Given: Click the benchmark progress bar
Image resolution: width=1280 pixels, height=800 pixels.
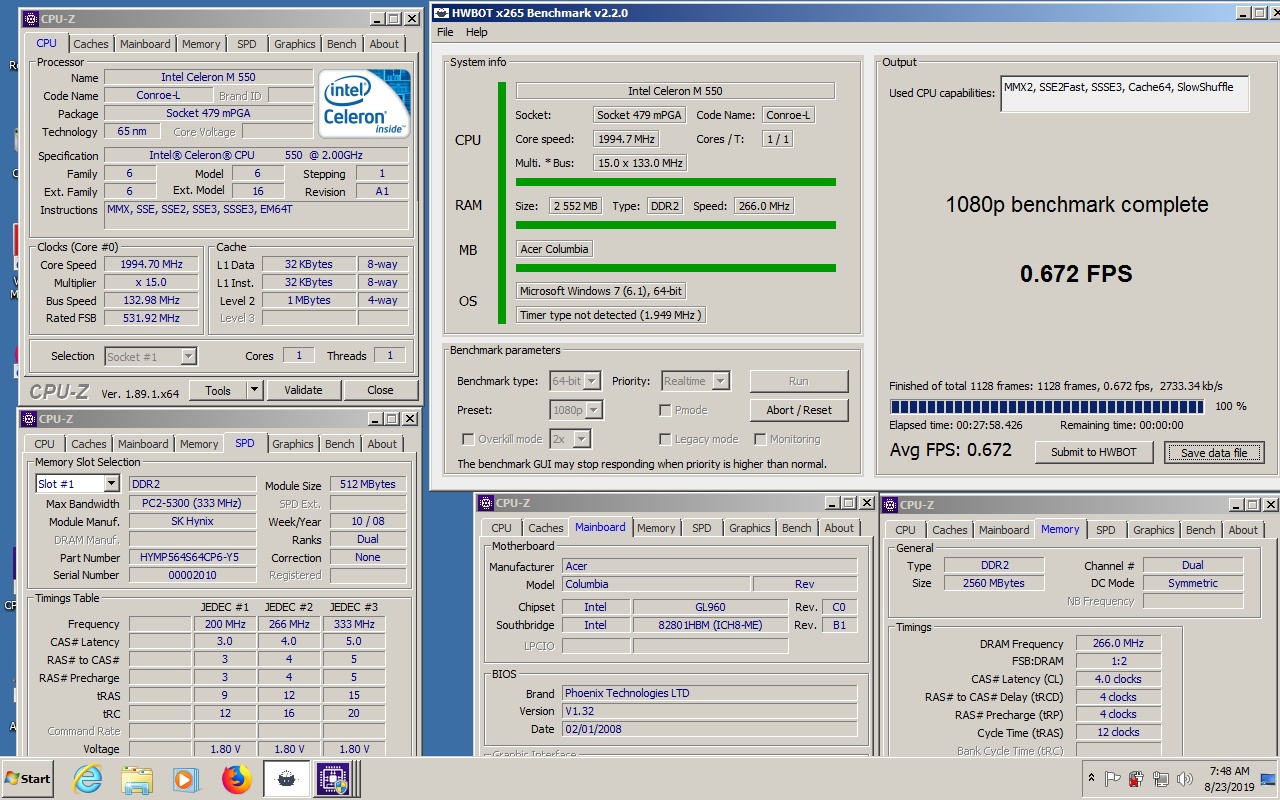Looking at the screenshot, I should [x=1047, y=407].
